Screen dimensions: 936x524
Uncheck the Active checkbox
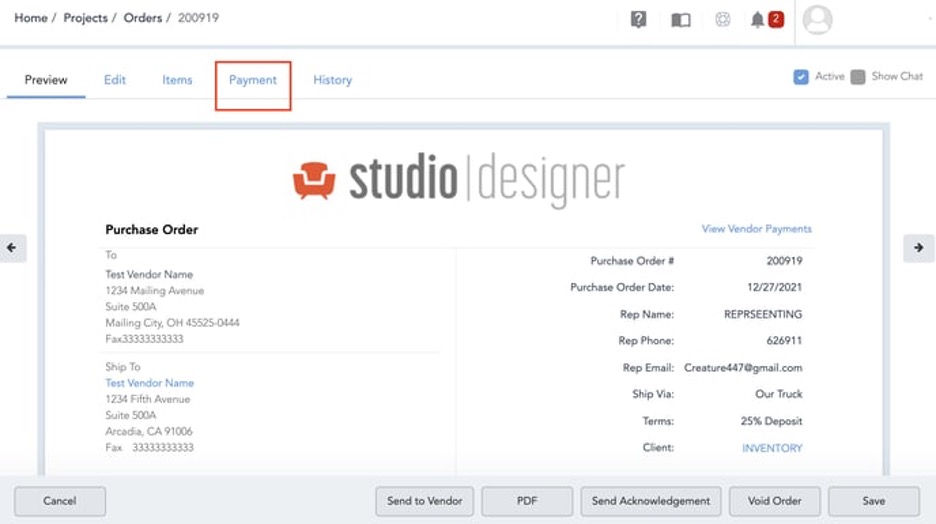(x=800, y=77)
